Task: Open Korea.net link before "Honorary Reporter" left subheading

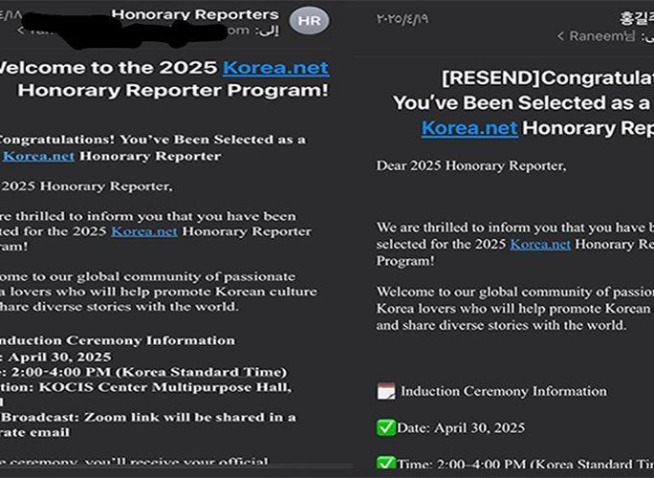Action: click(38, 156)
